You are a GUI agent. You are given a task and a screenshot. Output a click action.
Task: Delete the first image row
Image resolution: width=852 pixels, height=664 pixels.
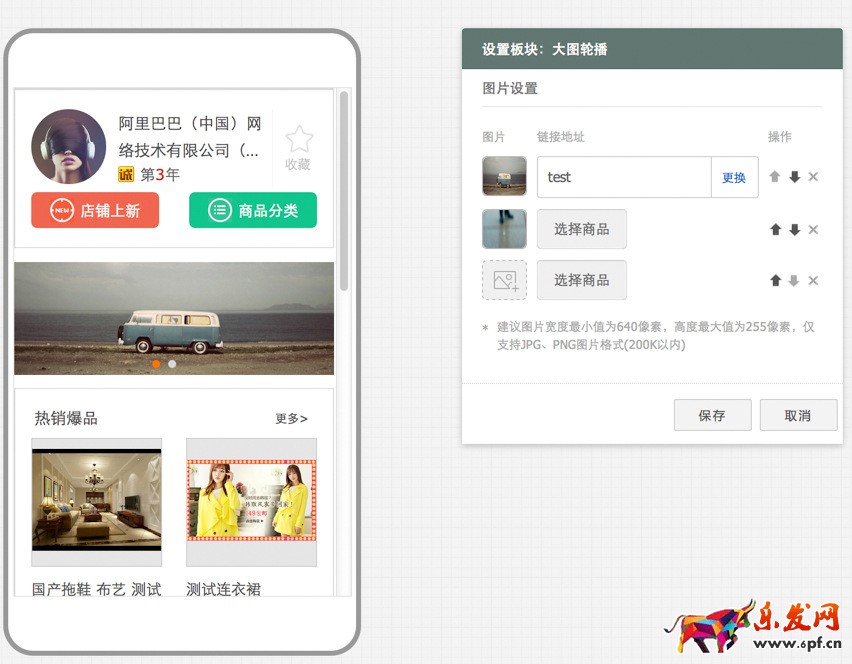pyautogui.click(x=813, y=177)
